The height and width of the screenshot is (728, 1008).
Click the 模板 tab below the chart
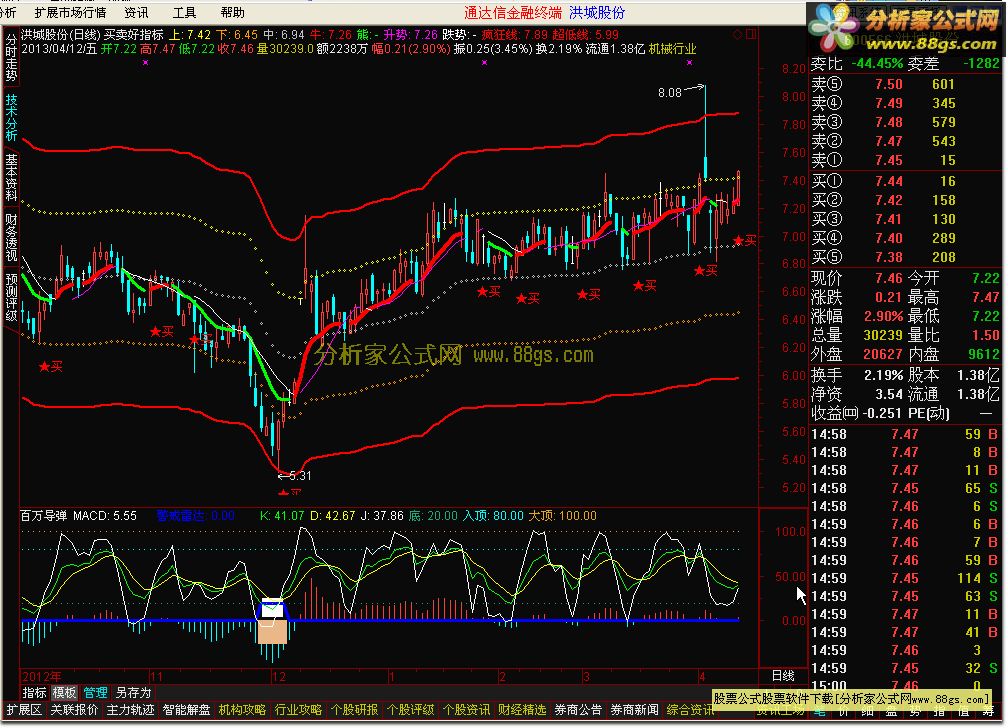[64, 693]
